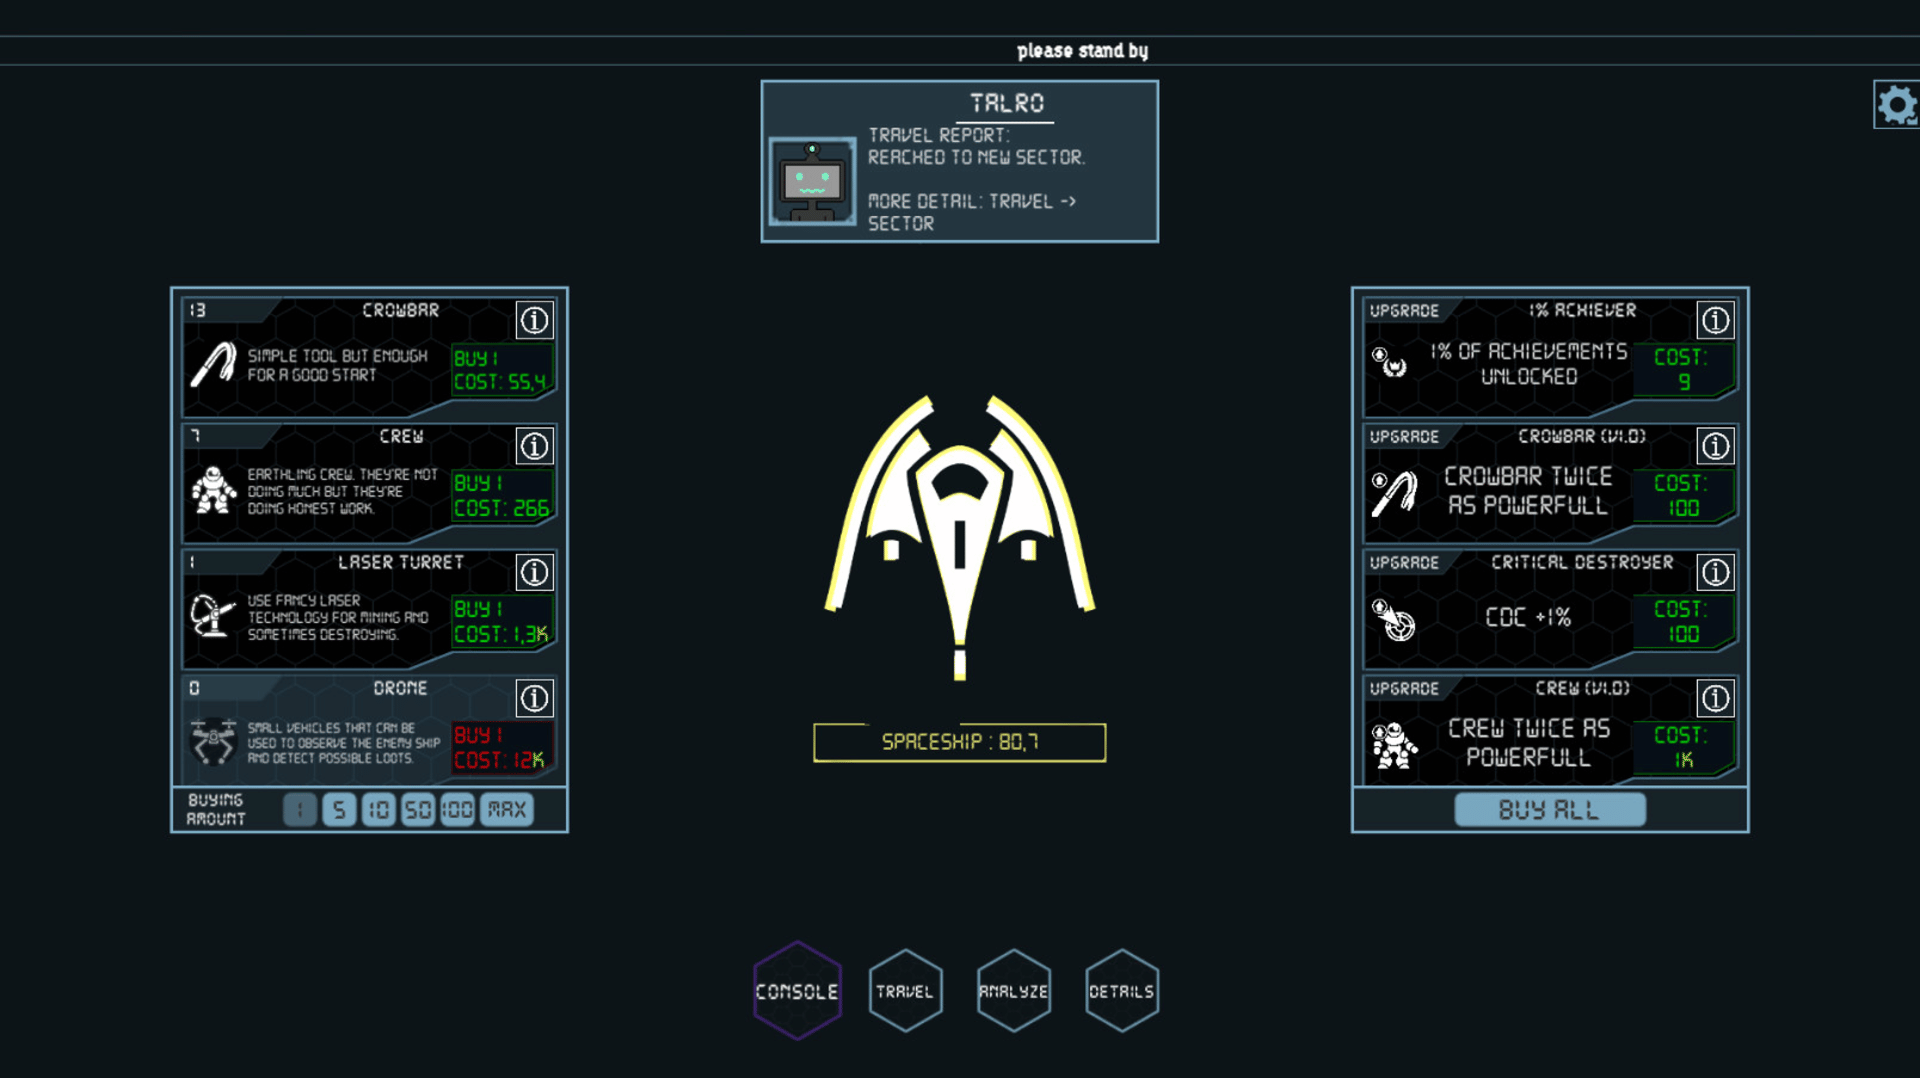Open info icon for Crowbar item

pos(534,320)
